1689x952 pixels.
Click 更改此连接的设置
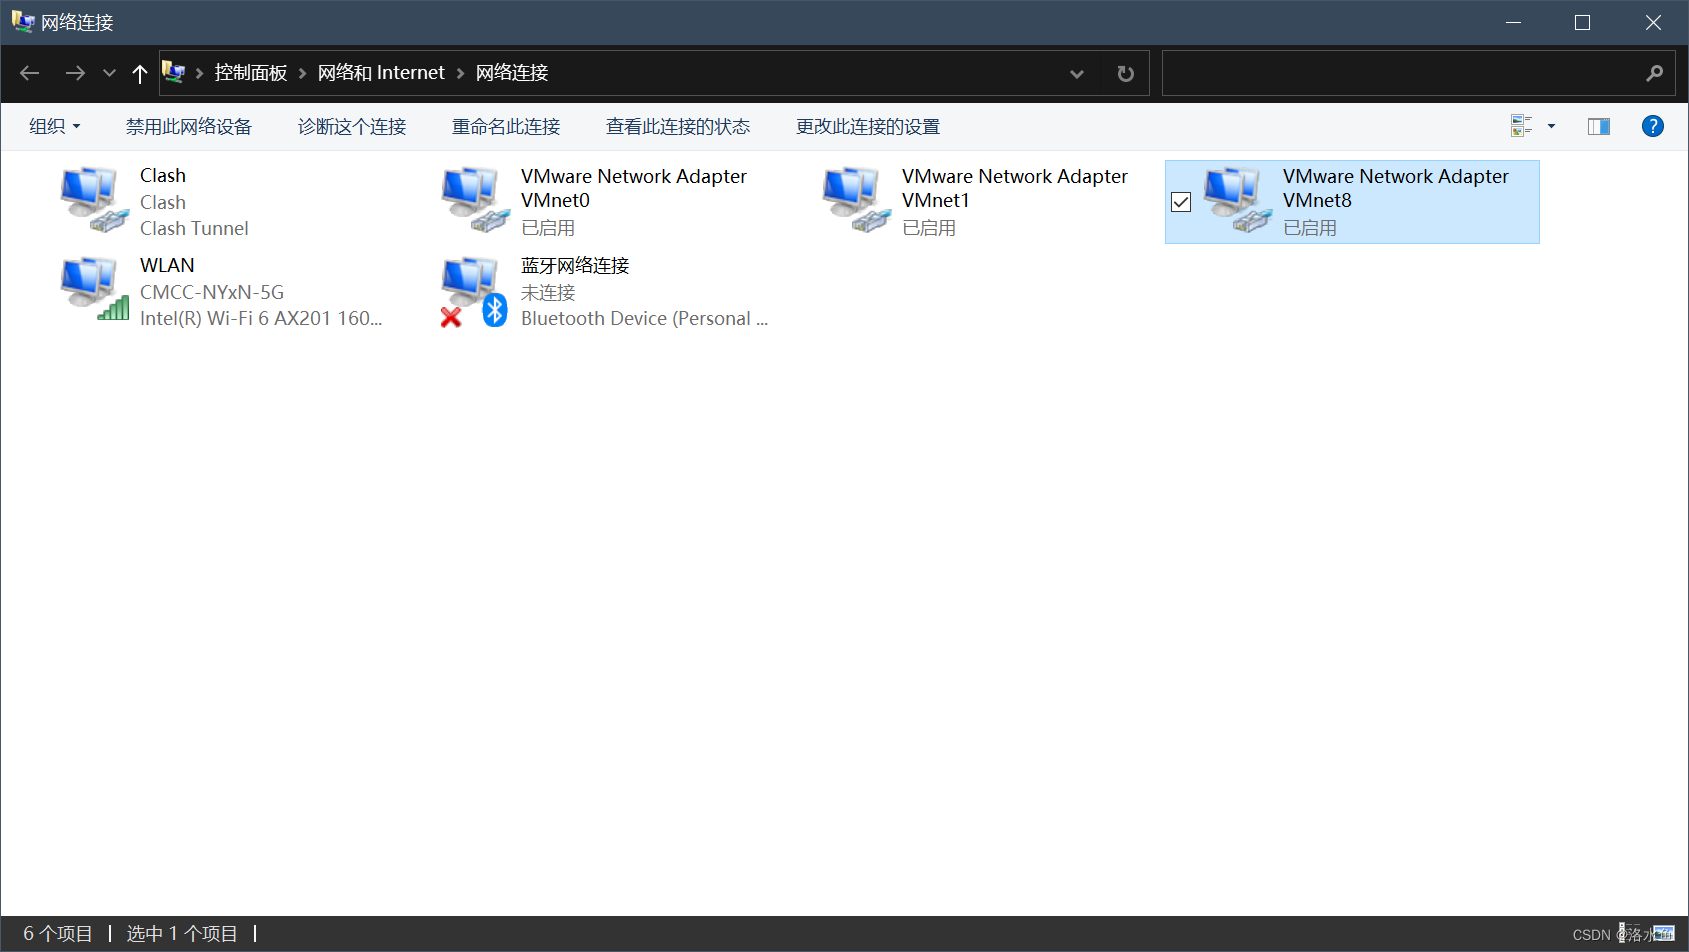868,126
